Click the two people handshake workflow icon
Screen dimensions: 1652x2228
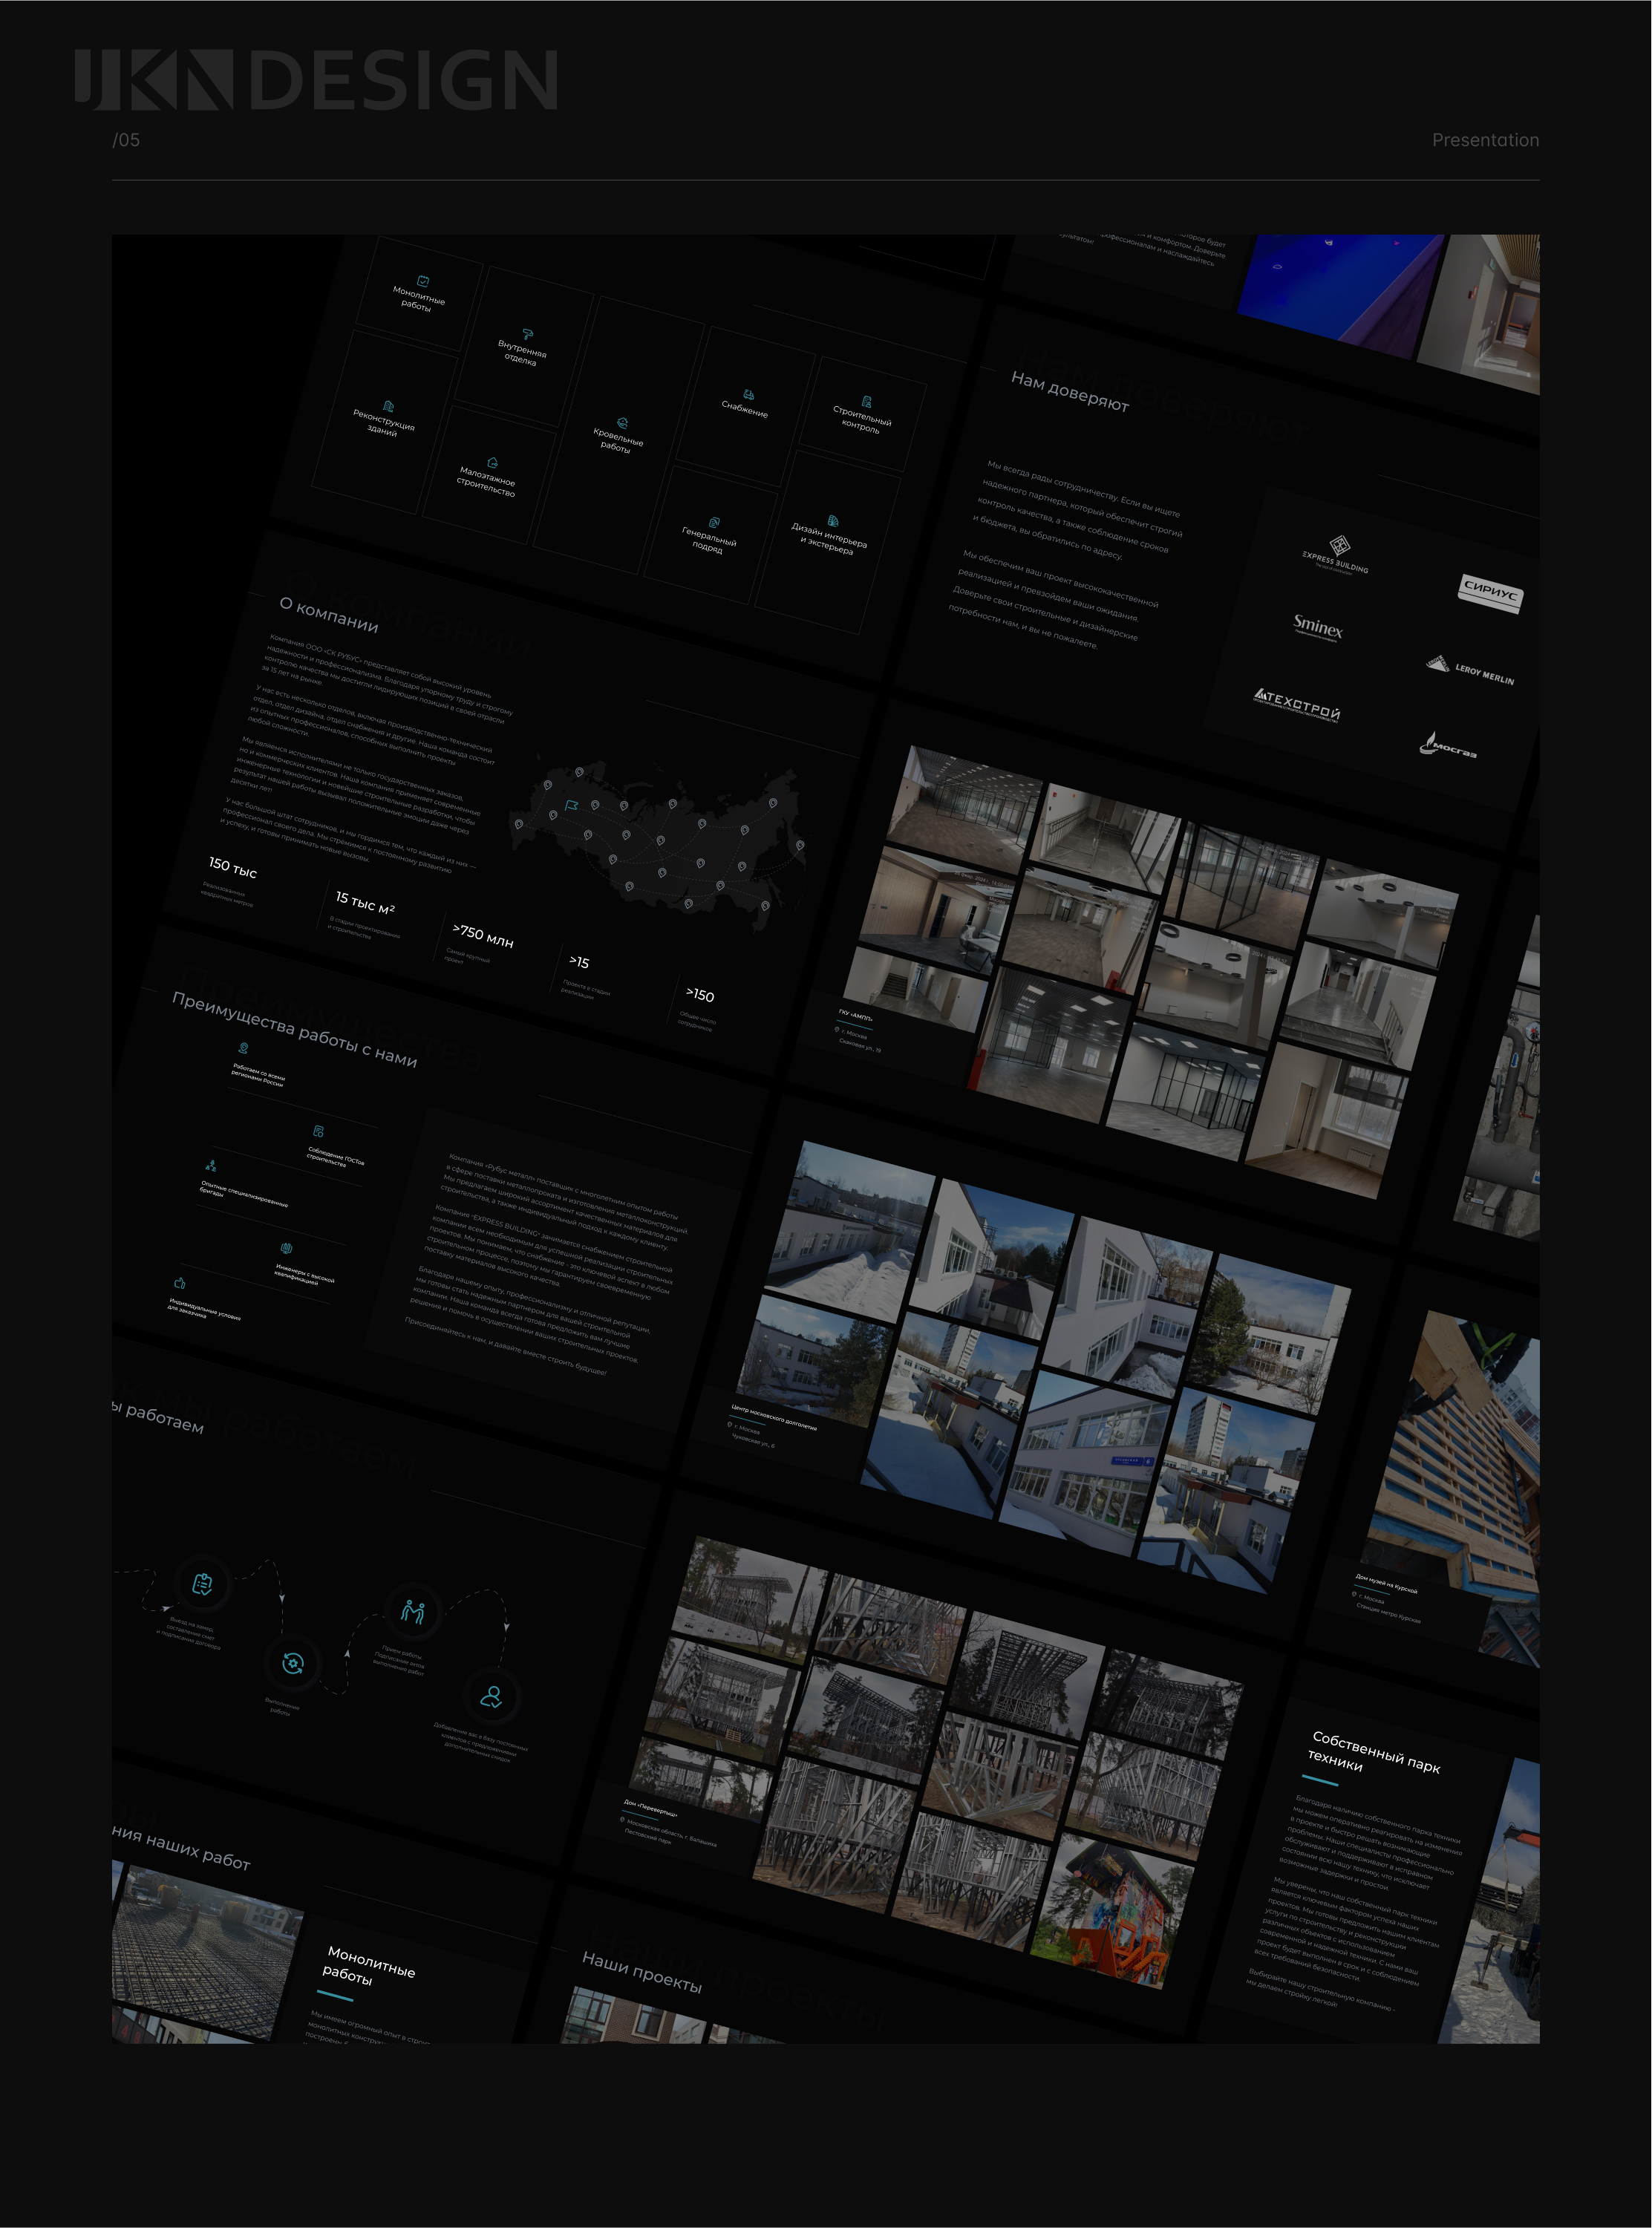tap(412, 1611)
